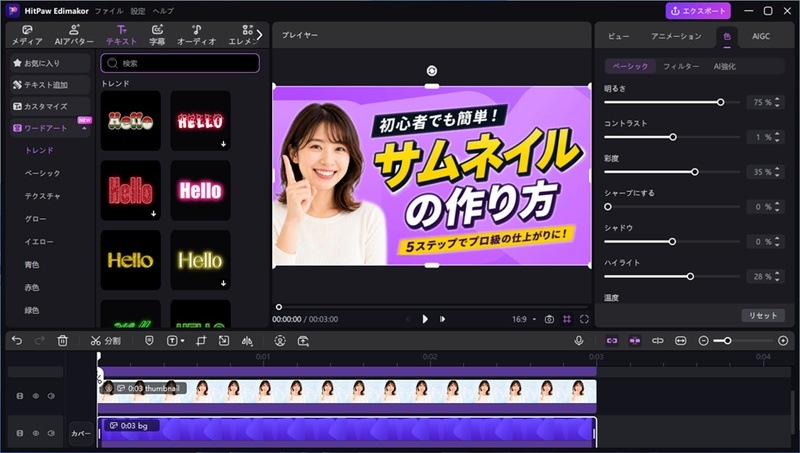Open the AI portrait cutout icon
The width and height of the screenshot is (800, 453).
[x=280, y=340]
